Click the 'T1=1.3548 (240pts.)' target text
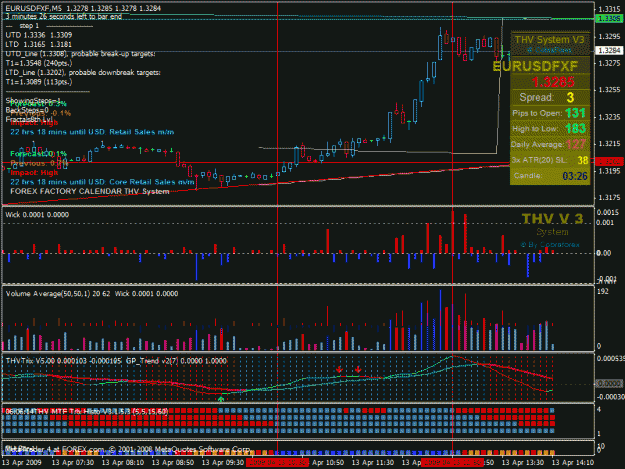Viewport: 625px width, 469px height. [x=39, y=63]
